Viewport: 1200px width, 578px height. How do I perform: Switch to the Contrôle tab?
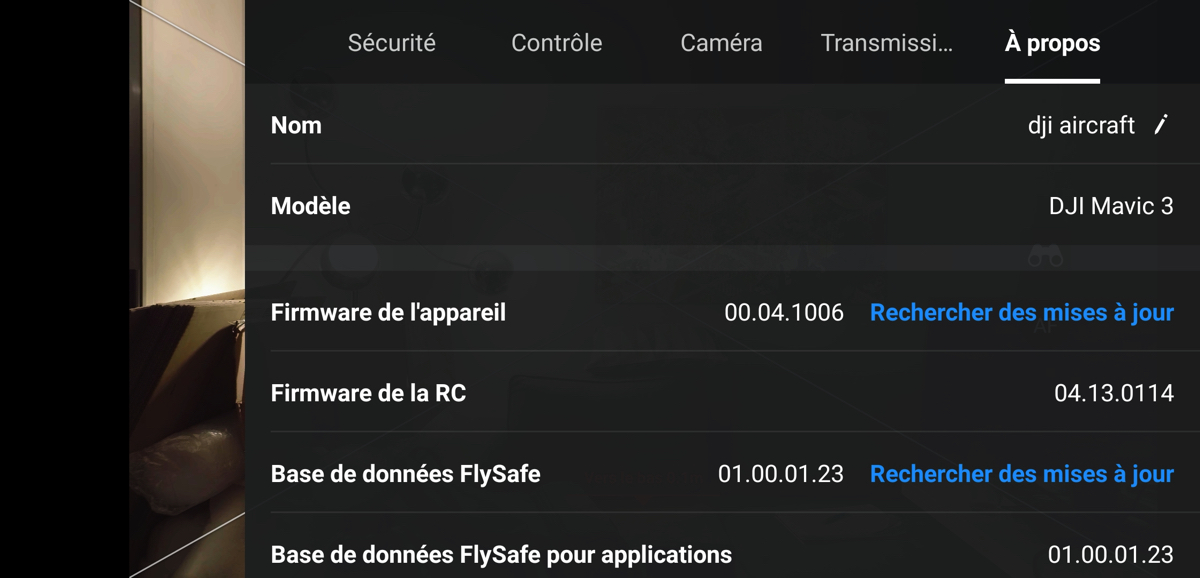pyautogui.click(x=556, y=43)
